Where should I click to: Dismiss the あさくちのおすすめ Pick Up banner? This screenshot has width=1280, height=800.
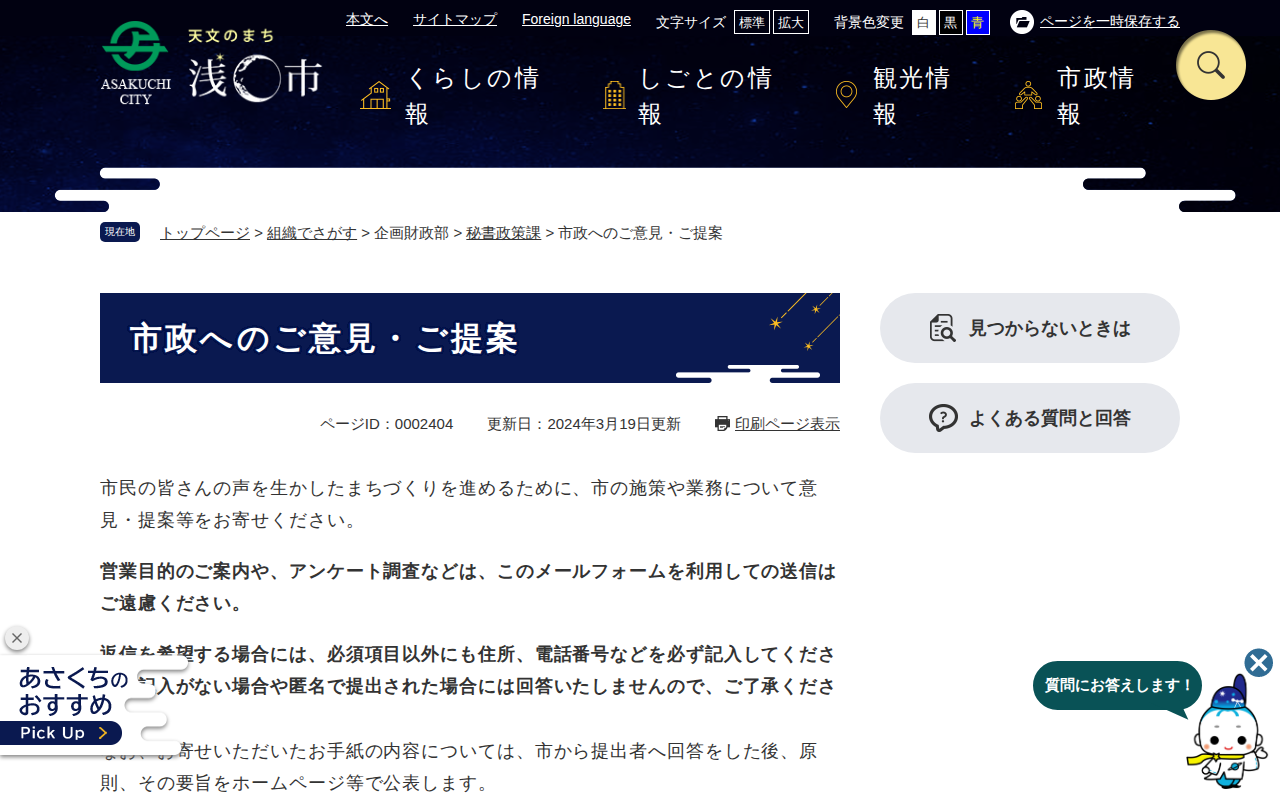(x=16, y=638)
